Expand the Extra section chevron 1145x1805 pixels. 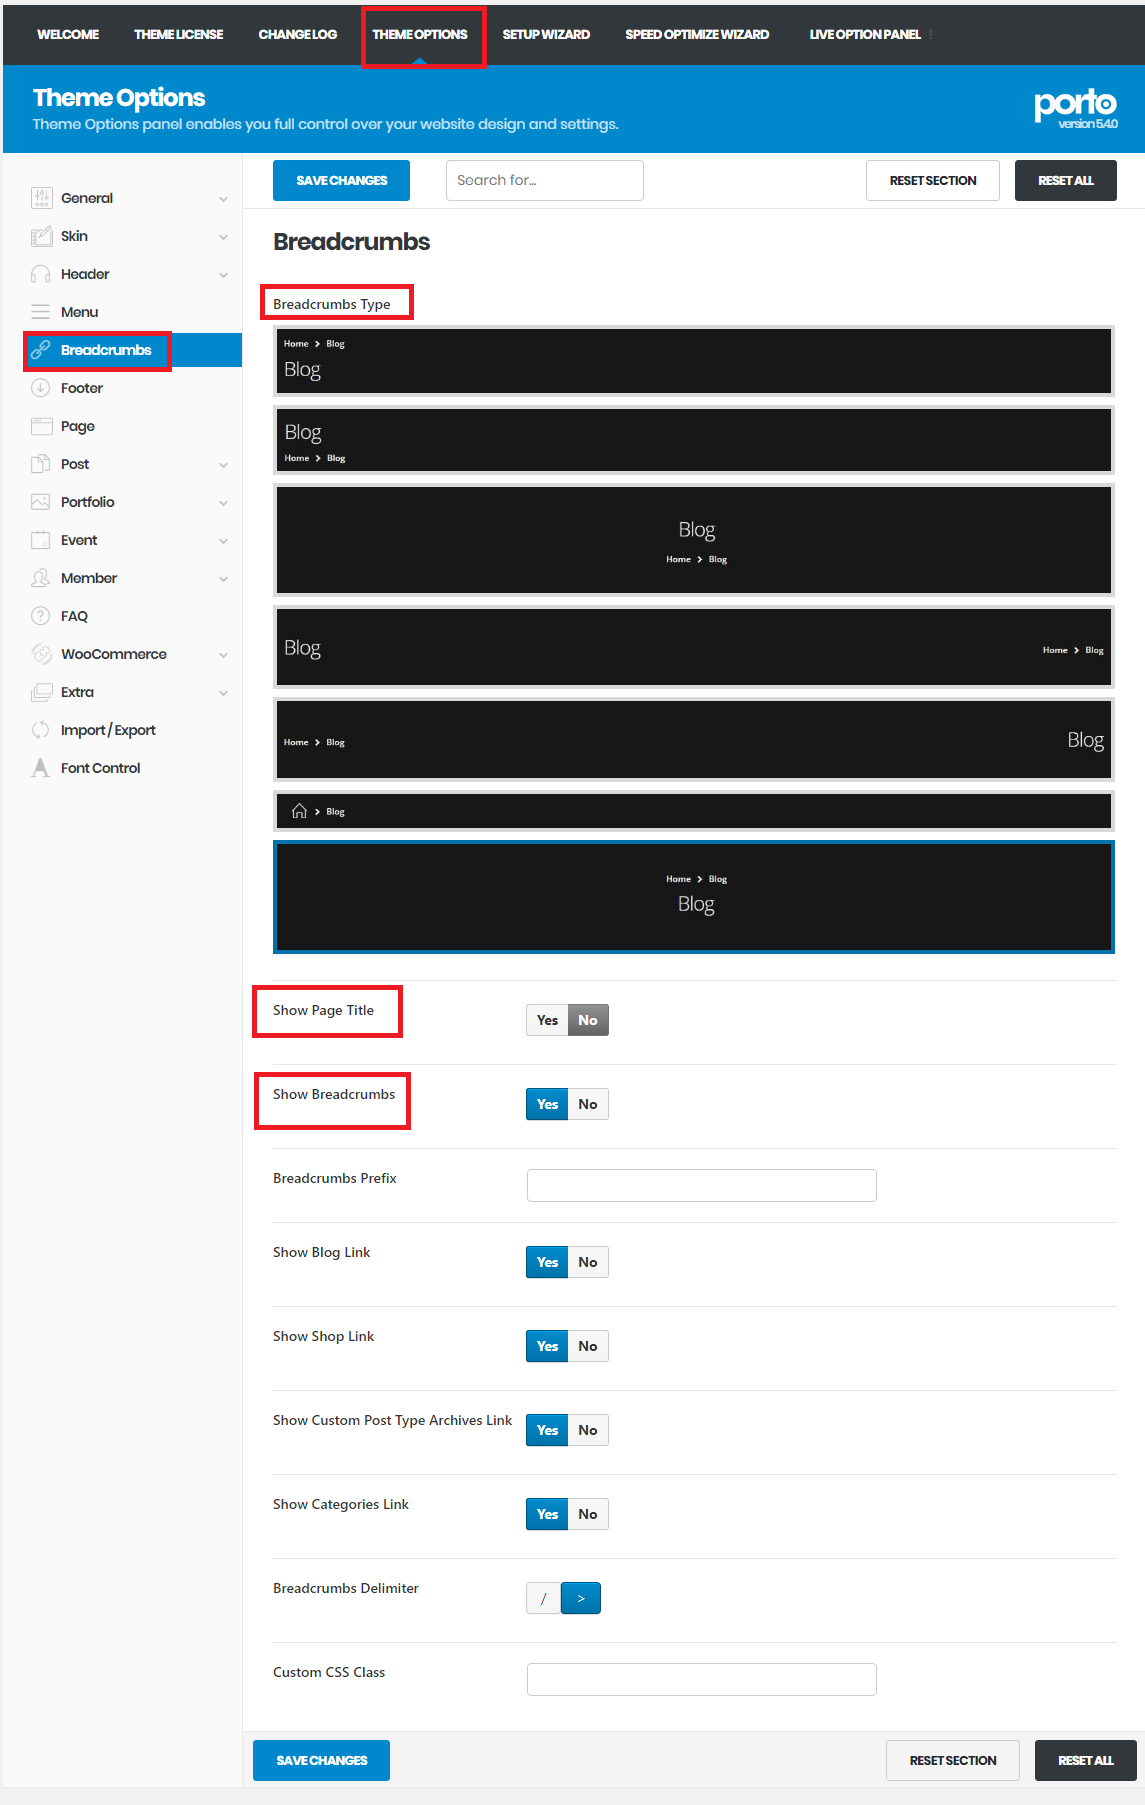point(223,693)
